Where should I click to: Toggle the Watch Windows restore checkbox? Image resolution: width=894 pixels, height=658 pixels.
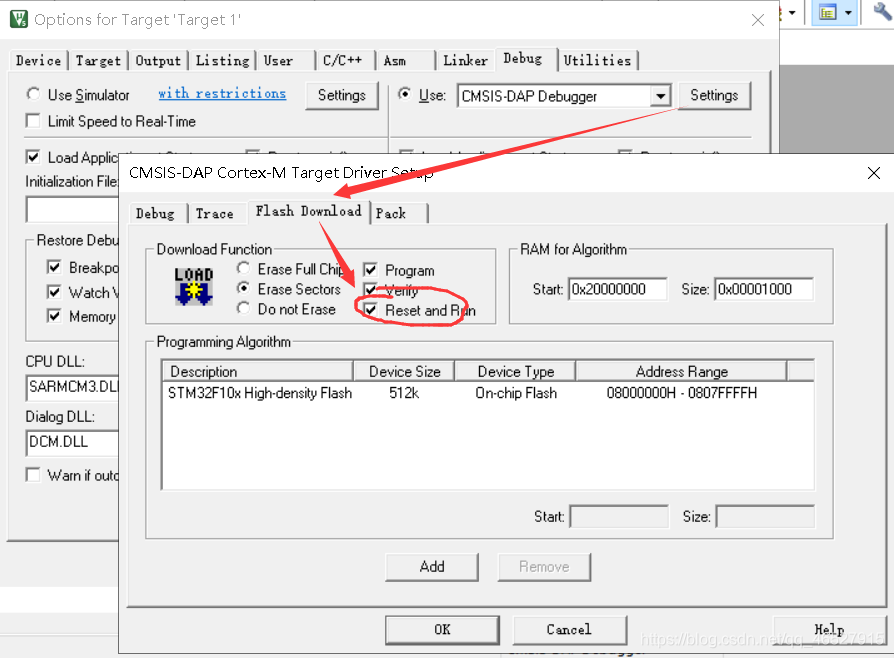tap(54, 292)
